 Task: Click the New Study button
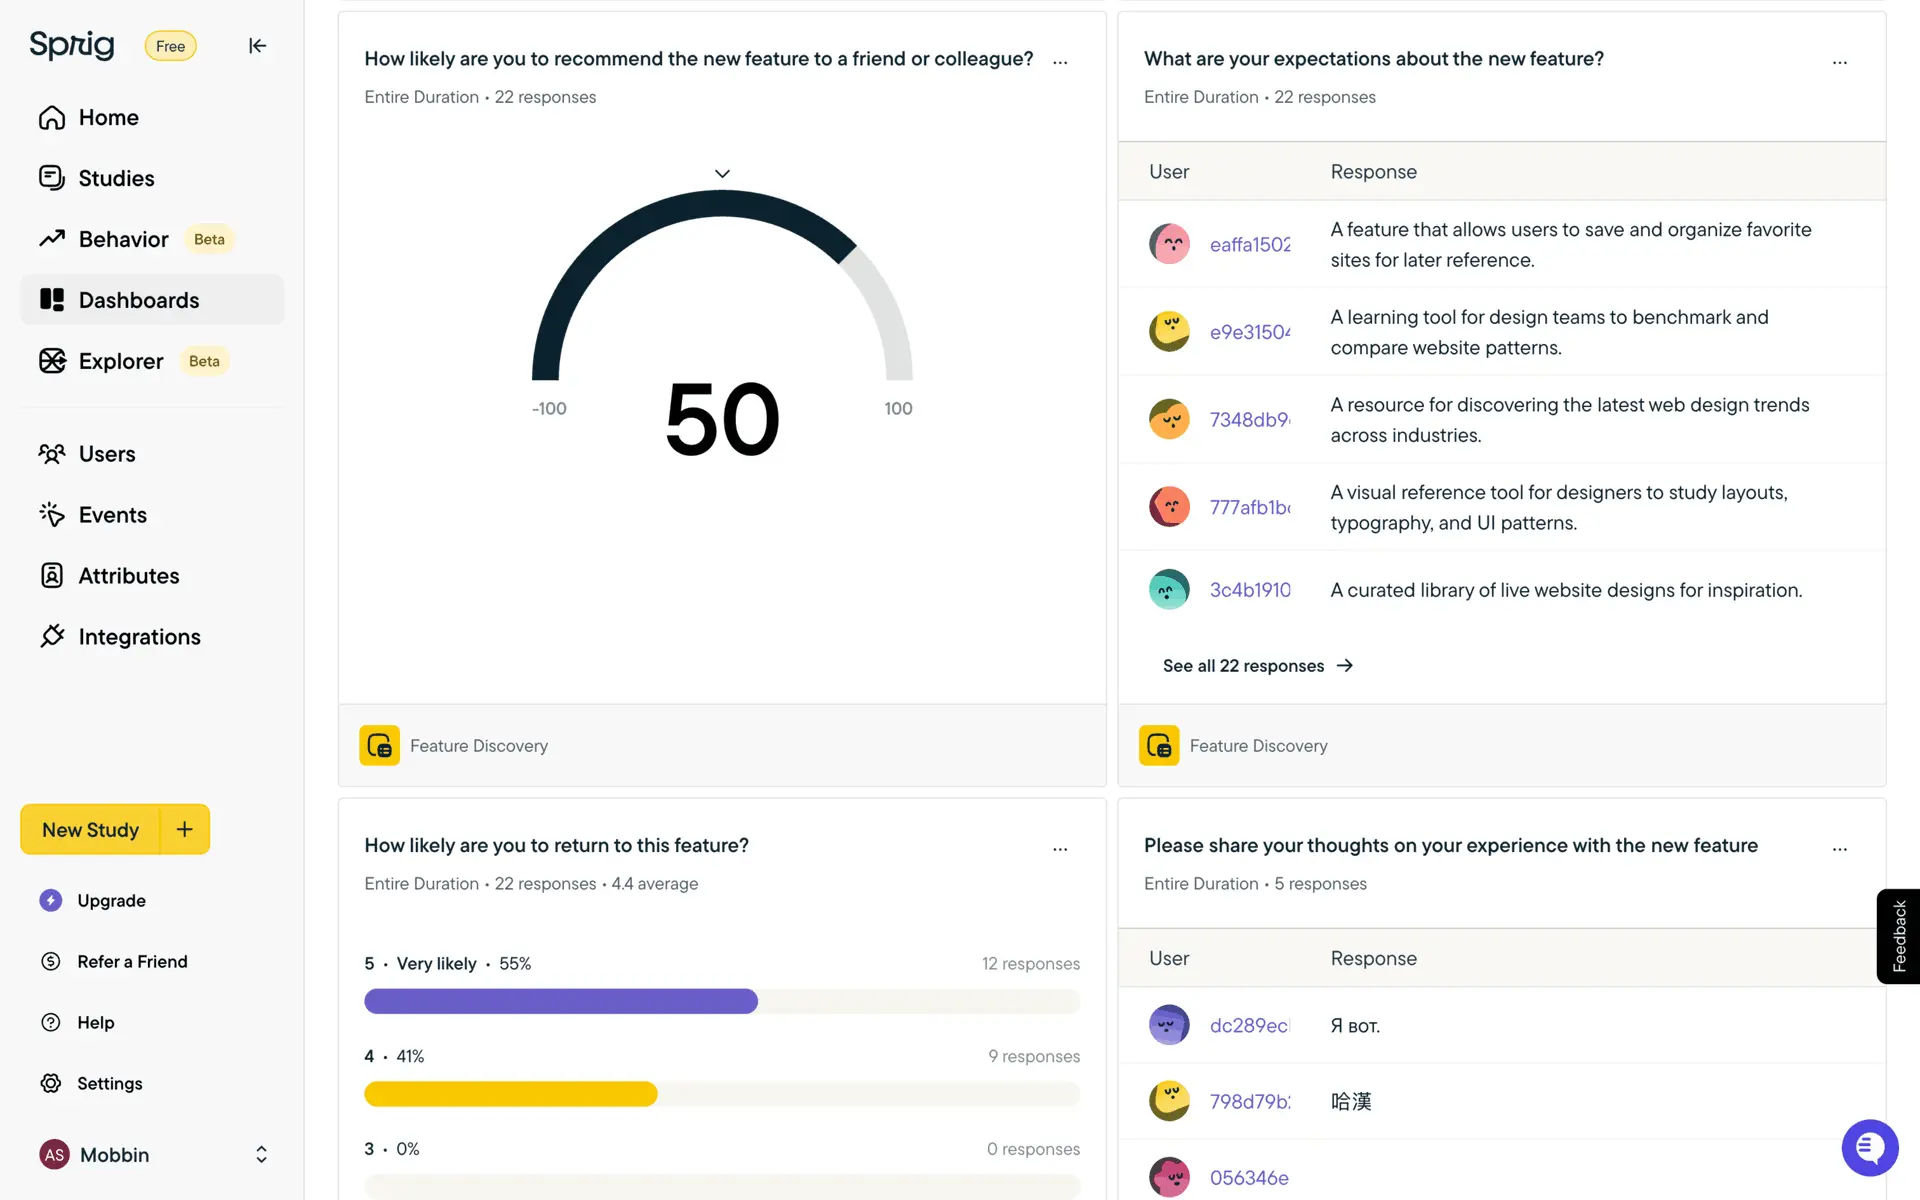pyautogui.click(x=90, y=829)
